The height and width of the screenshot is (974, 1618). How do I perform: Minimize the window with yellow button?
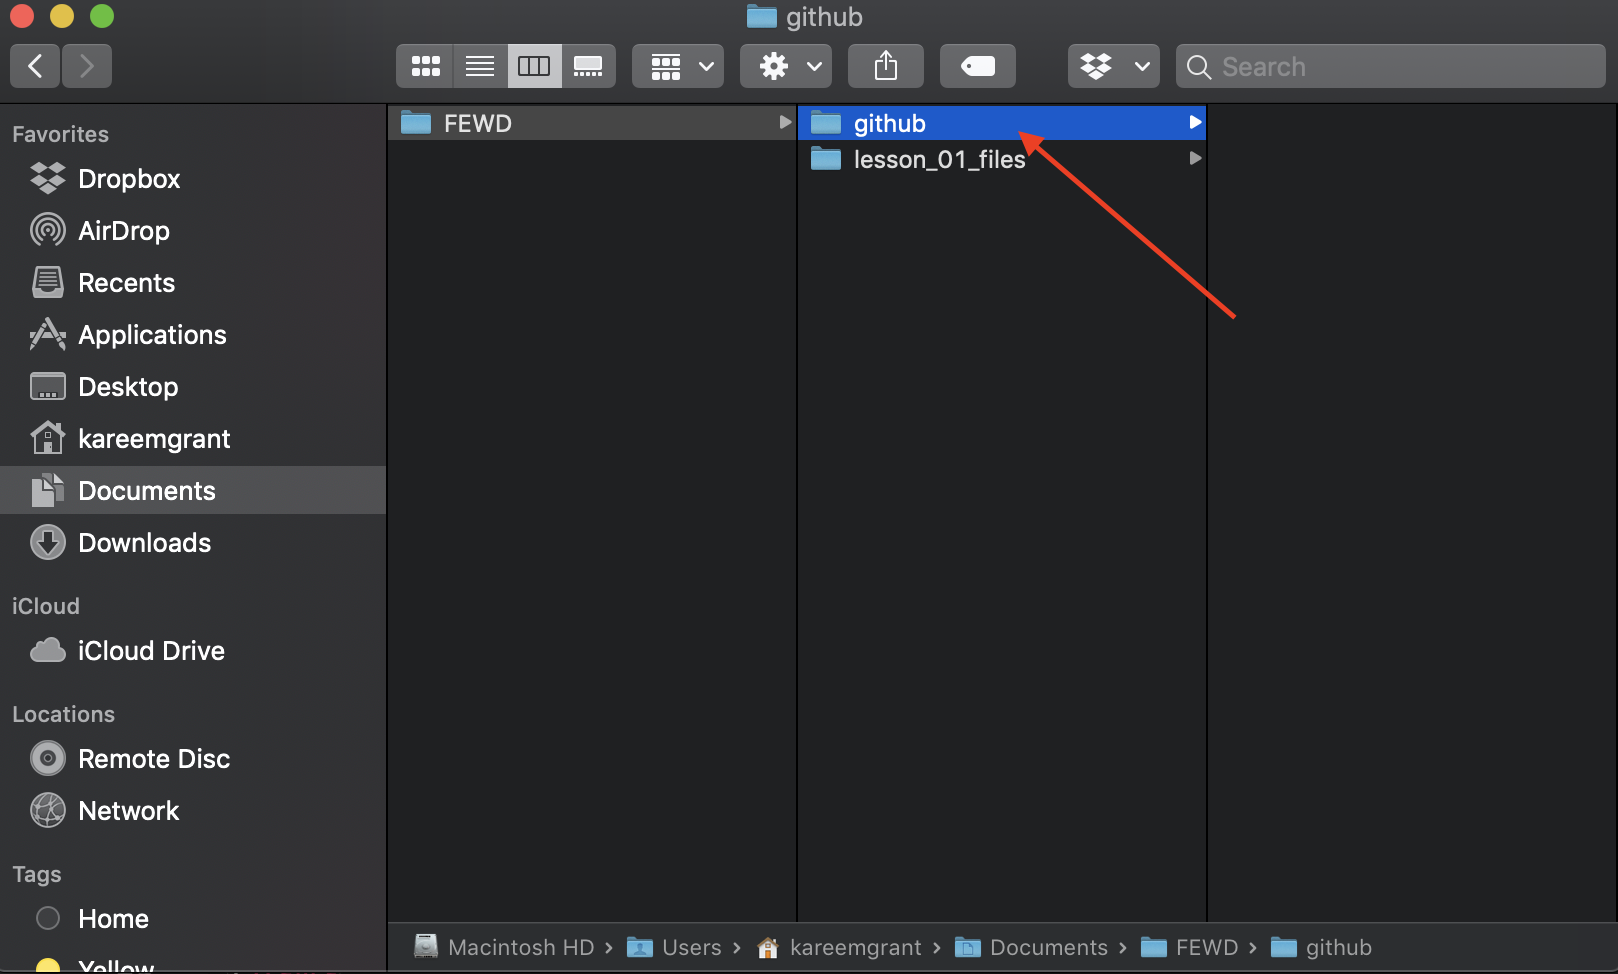tap(62, 16)
